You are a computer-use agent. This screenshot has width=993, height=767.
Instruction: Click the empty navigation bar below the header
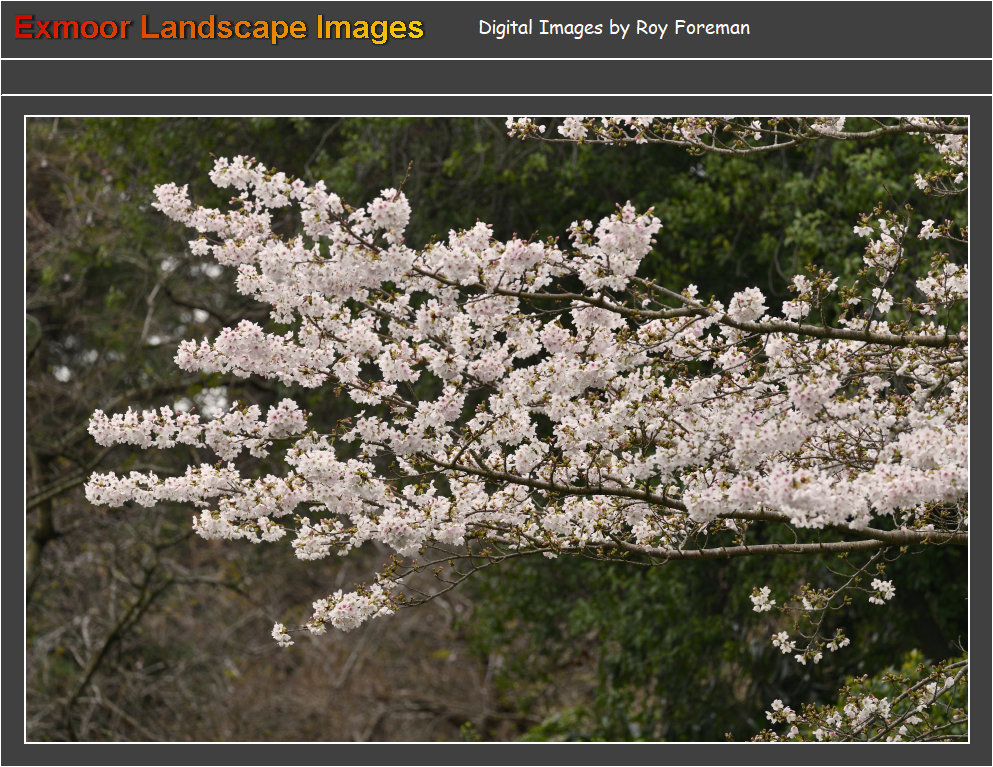pyautogui.click(x=496, y=77)
